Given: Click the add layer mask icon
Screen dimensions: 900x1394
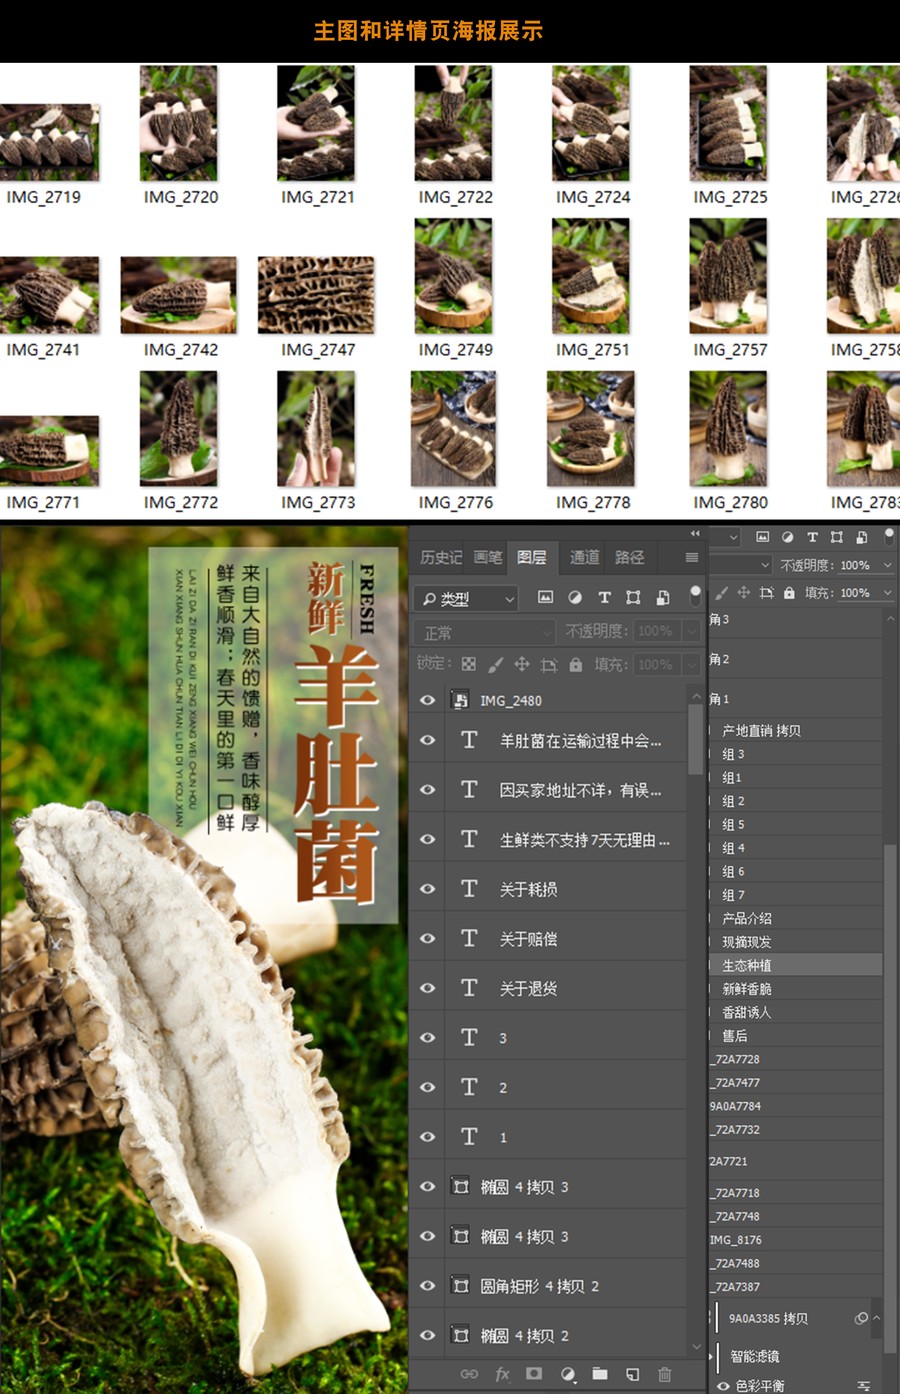Looking at the screenshot, I should 534,1374.
